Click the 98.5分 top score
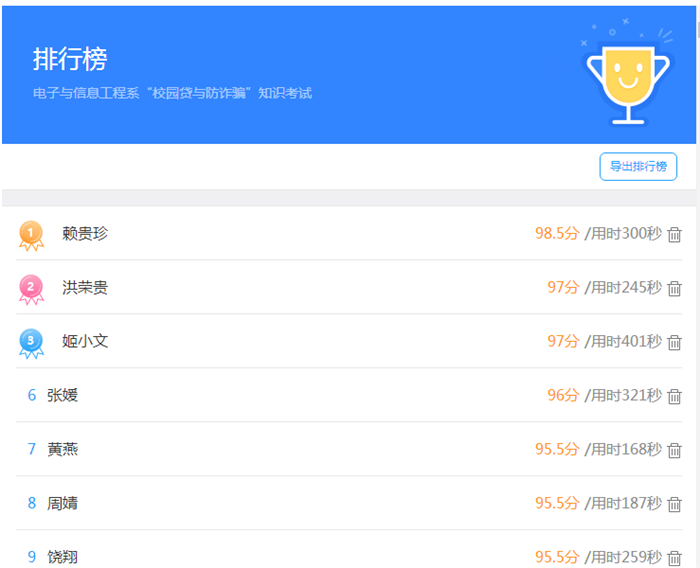 (x=557, y=233)
